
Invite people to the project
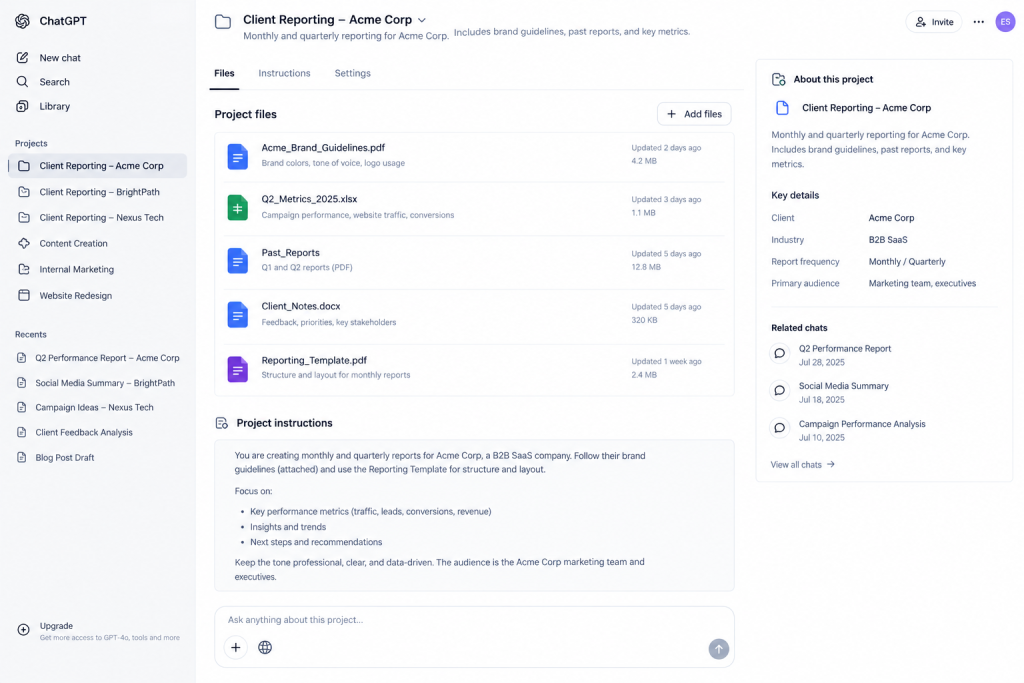(x=934, y=22)
